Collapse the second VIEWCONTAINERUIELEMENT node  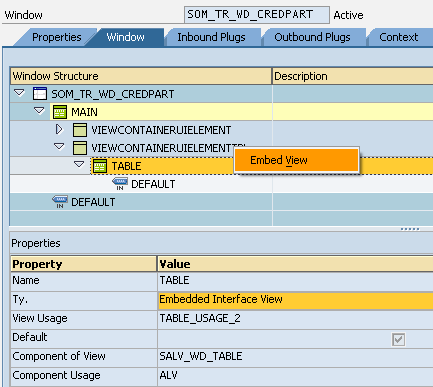(59, 147)
